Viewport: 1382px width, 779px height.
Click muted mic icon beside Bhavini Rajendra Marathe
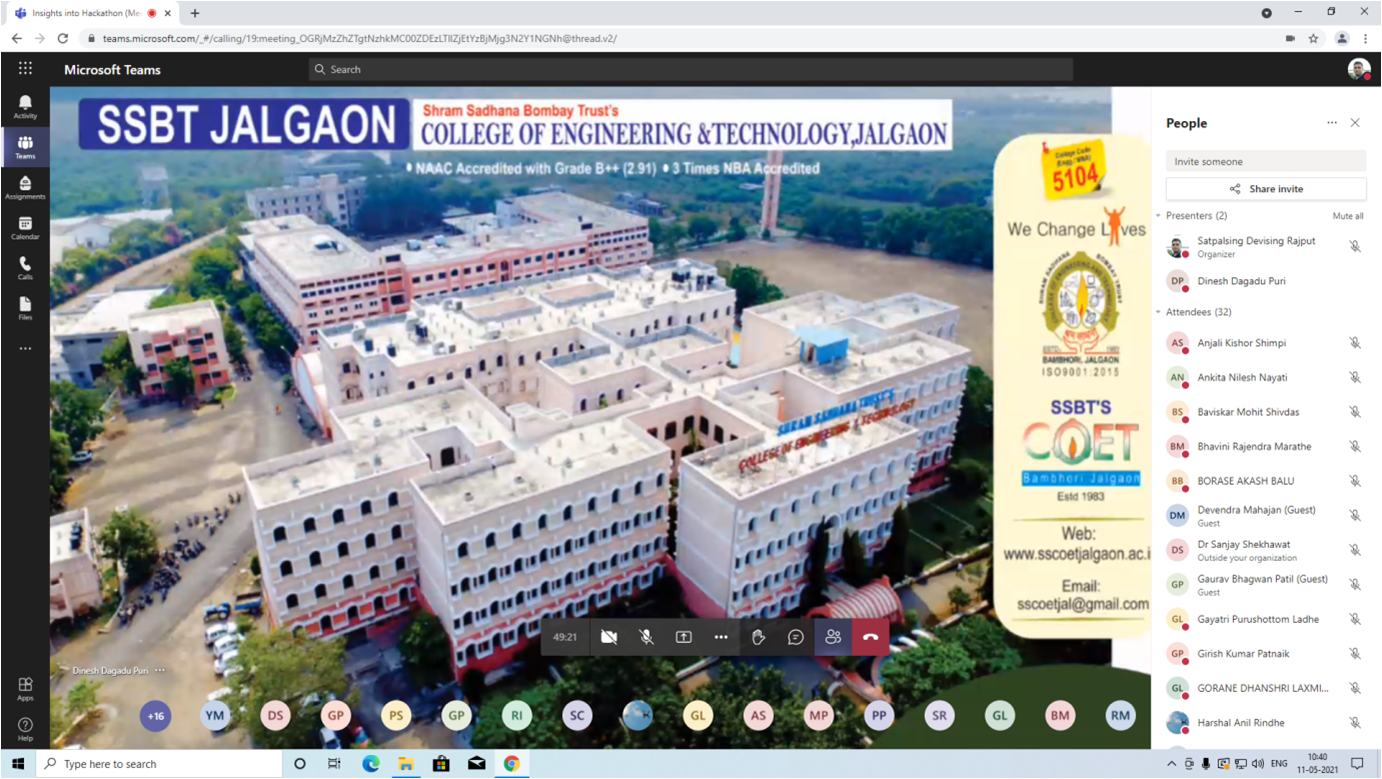[1355, 446]
